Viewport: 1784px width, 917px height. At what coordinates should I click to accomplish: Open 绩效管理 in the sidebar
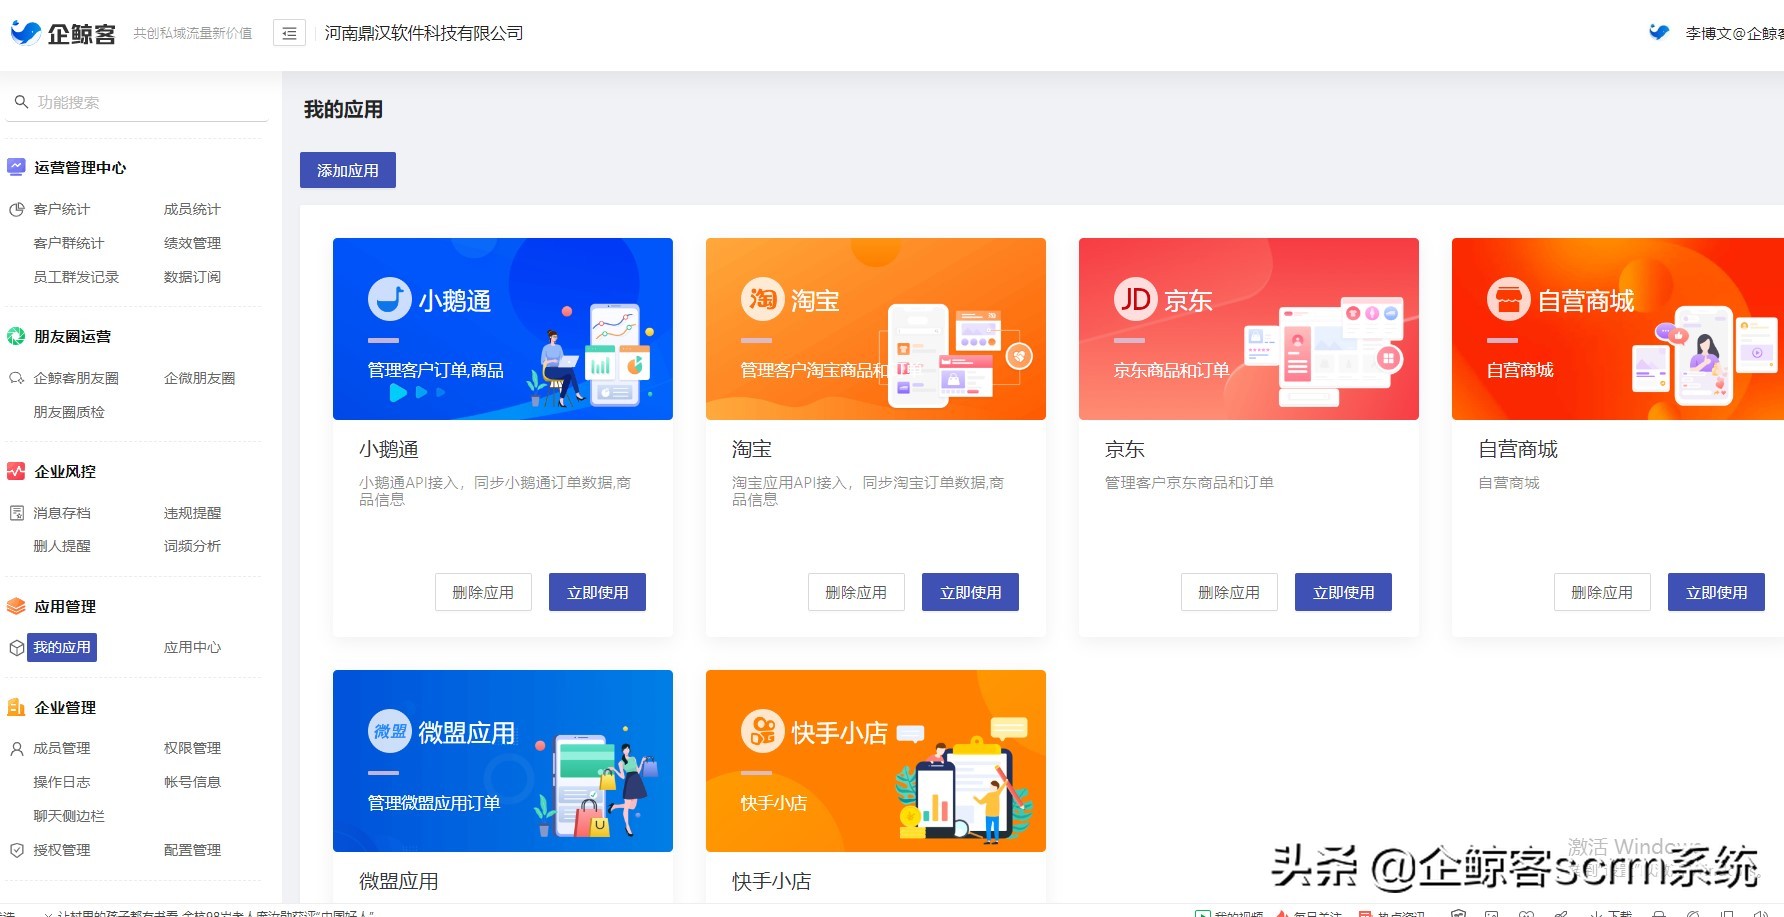192,243
